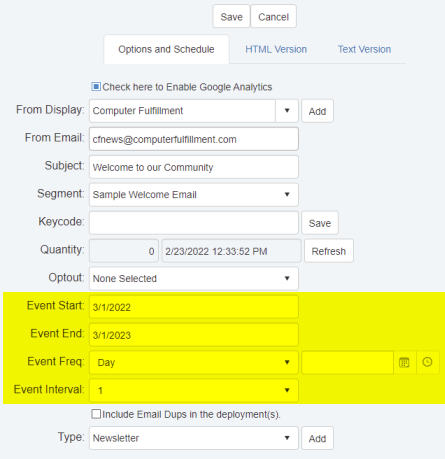Check Include Email Dups in deployment
445x459 pixels.
(96, 414)
